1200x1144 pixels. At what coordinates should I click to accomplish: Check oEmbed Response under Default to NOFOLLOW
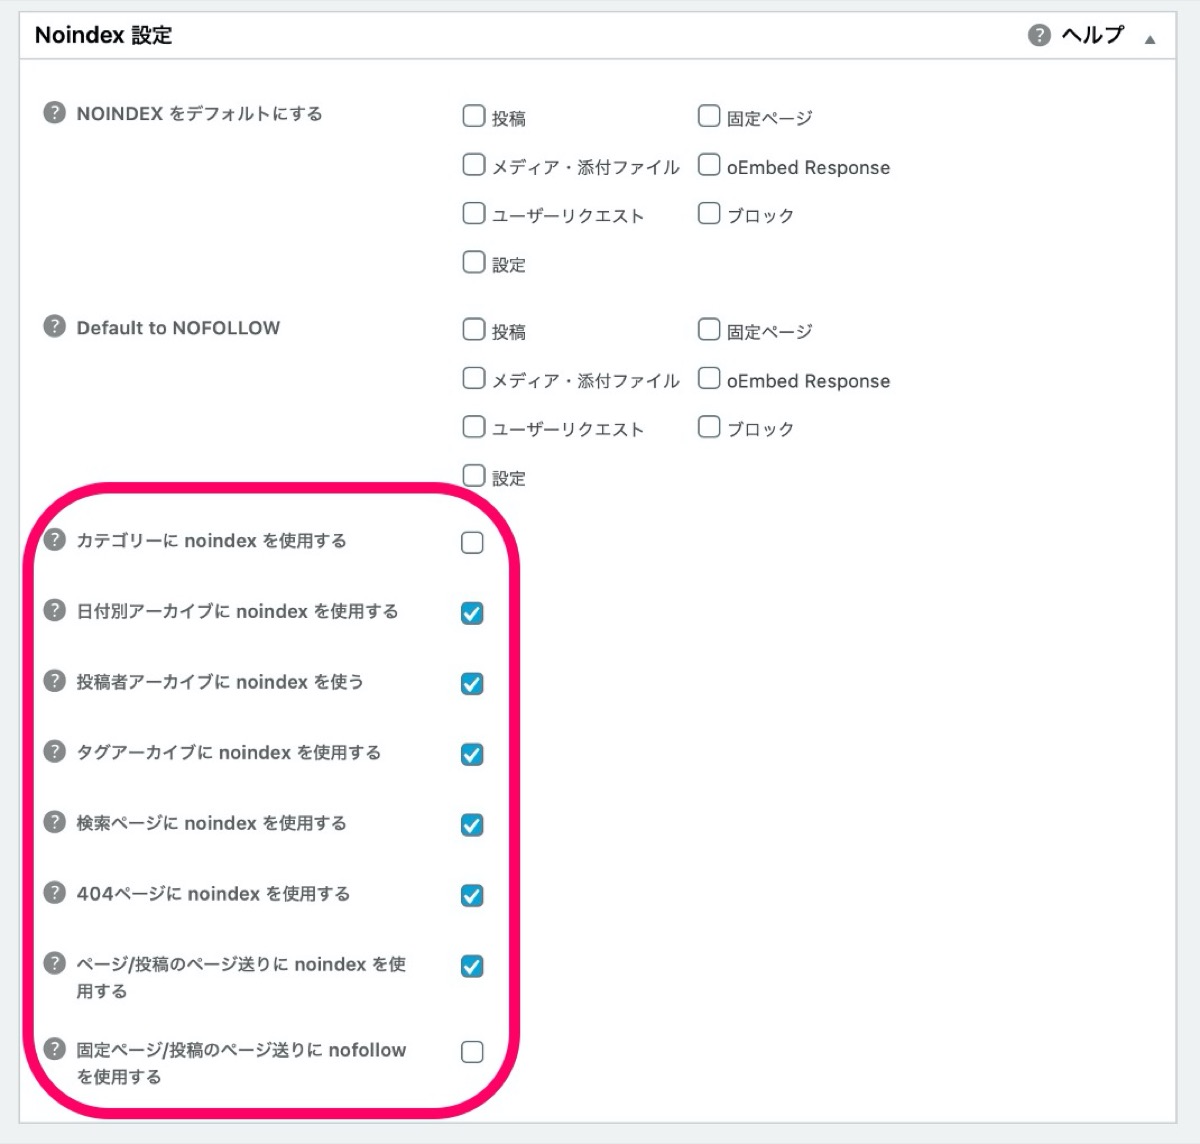pyautogui.click(x=709, y=378)
